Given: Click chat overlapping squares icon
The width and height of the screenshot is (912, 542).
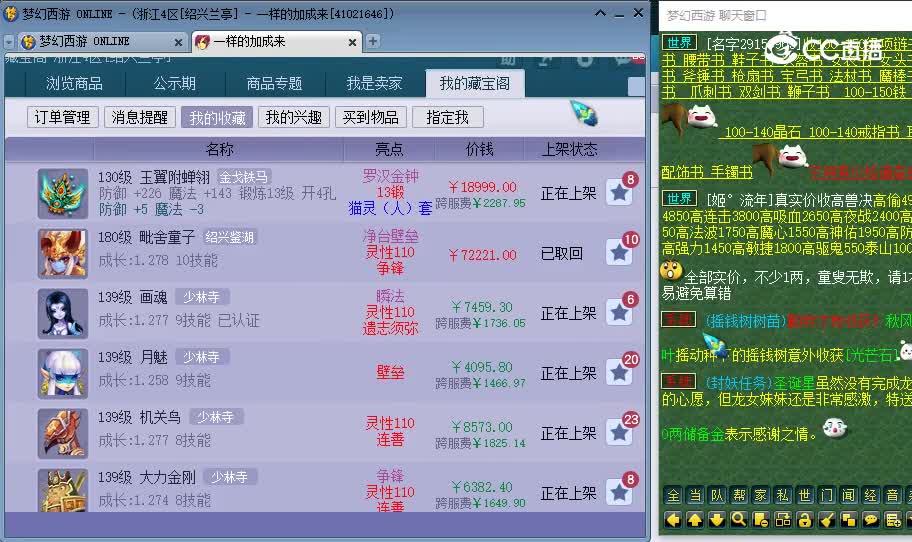Looking at the screenshot, I should [849, 520].
